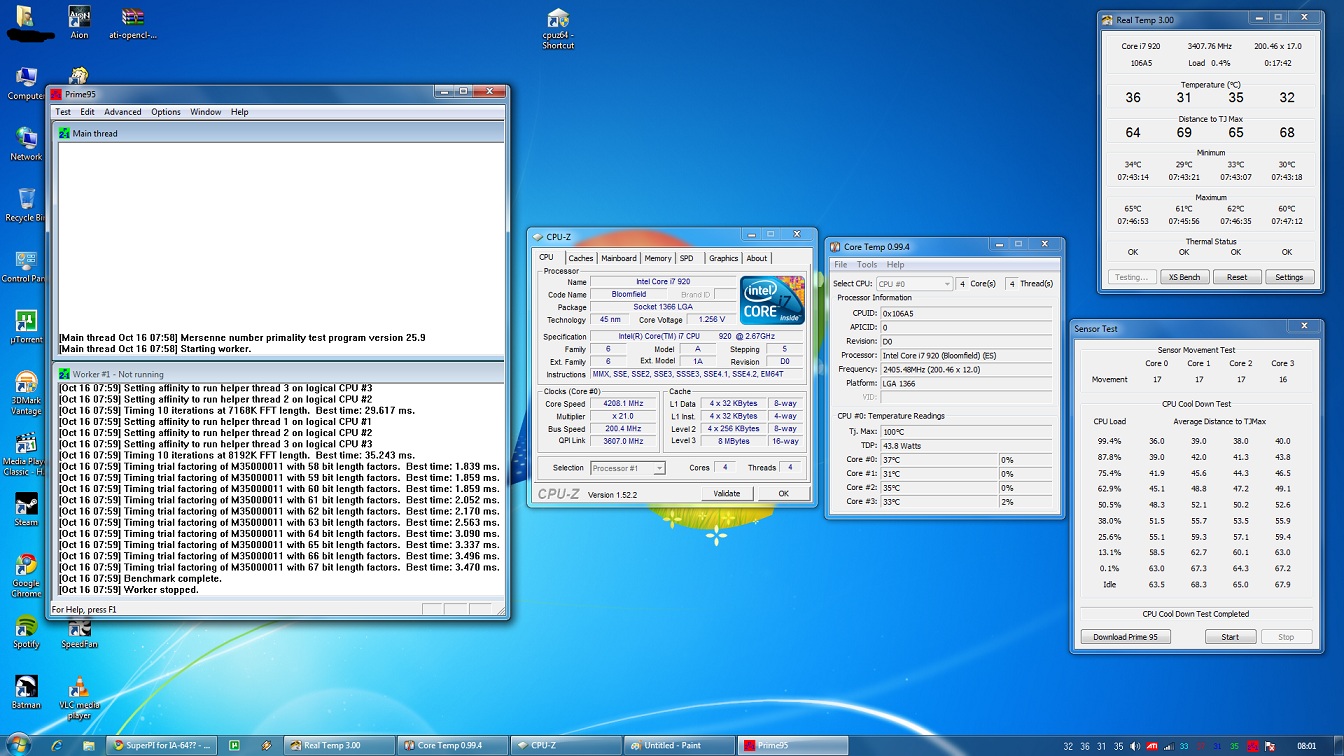Switch to Real Temp 3.00 taskbar button
Image resolution: width=1344 pixels, height=756 pixels.
(x=338, y=745)
